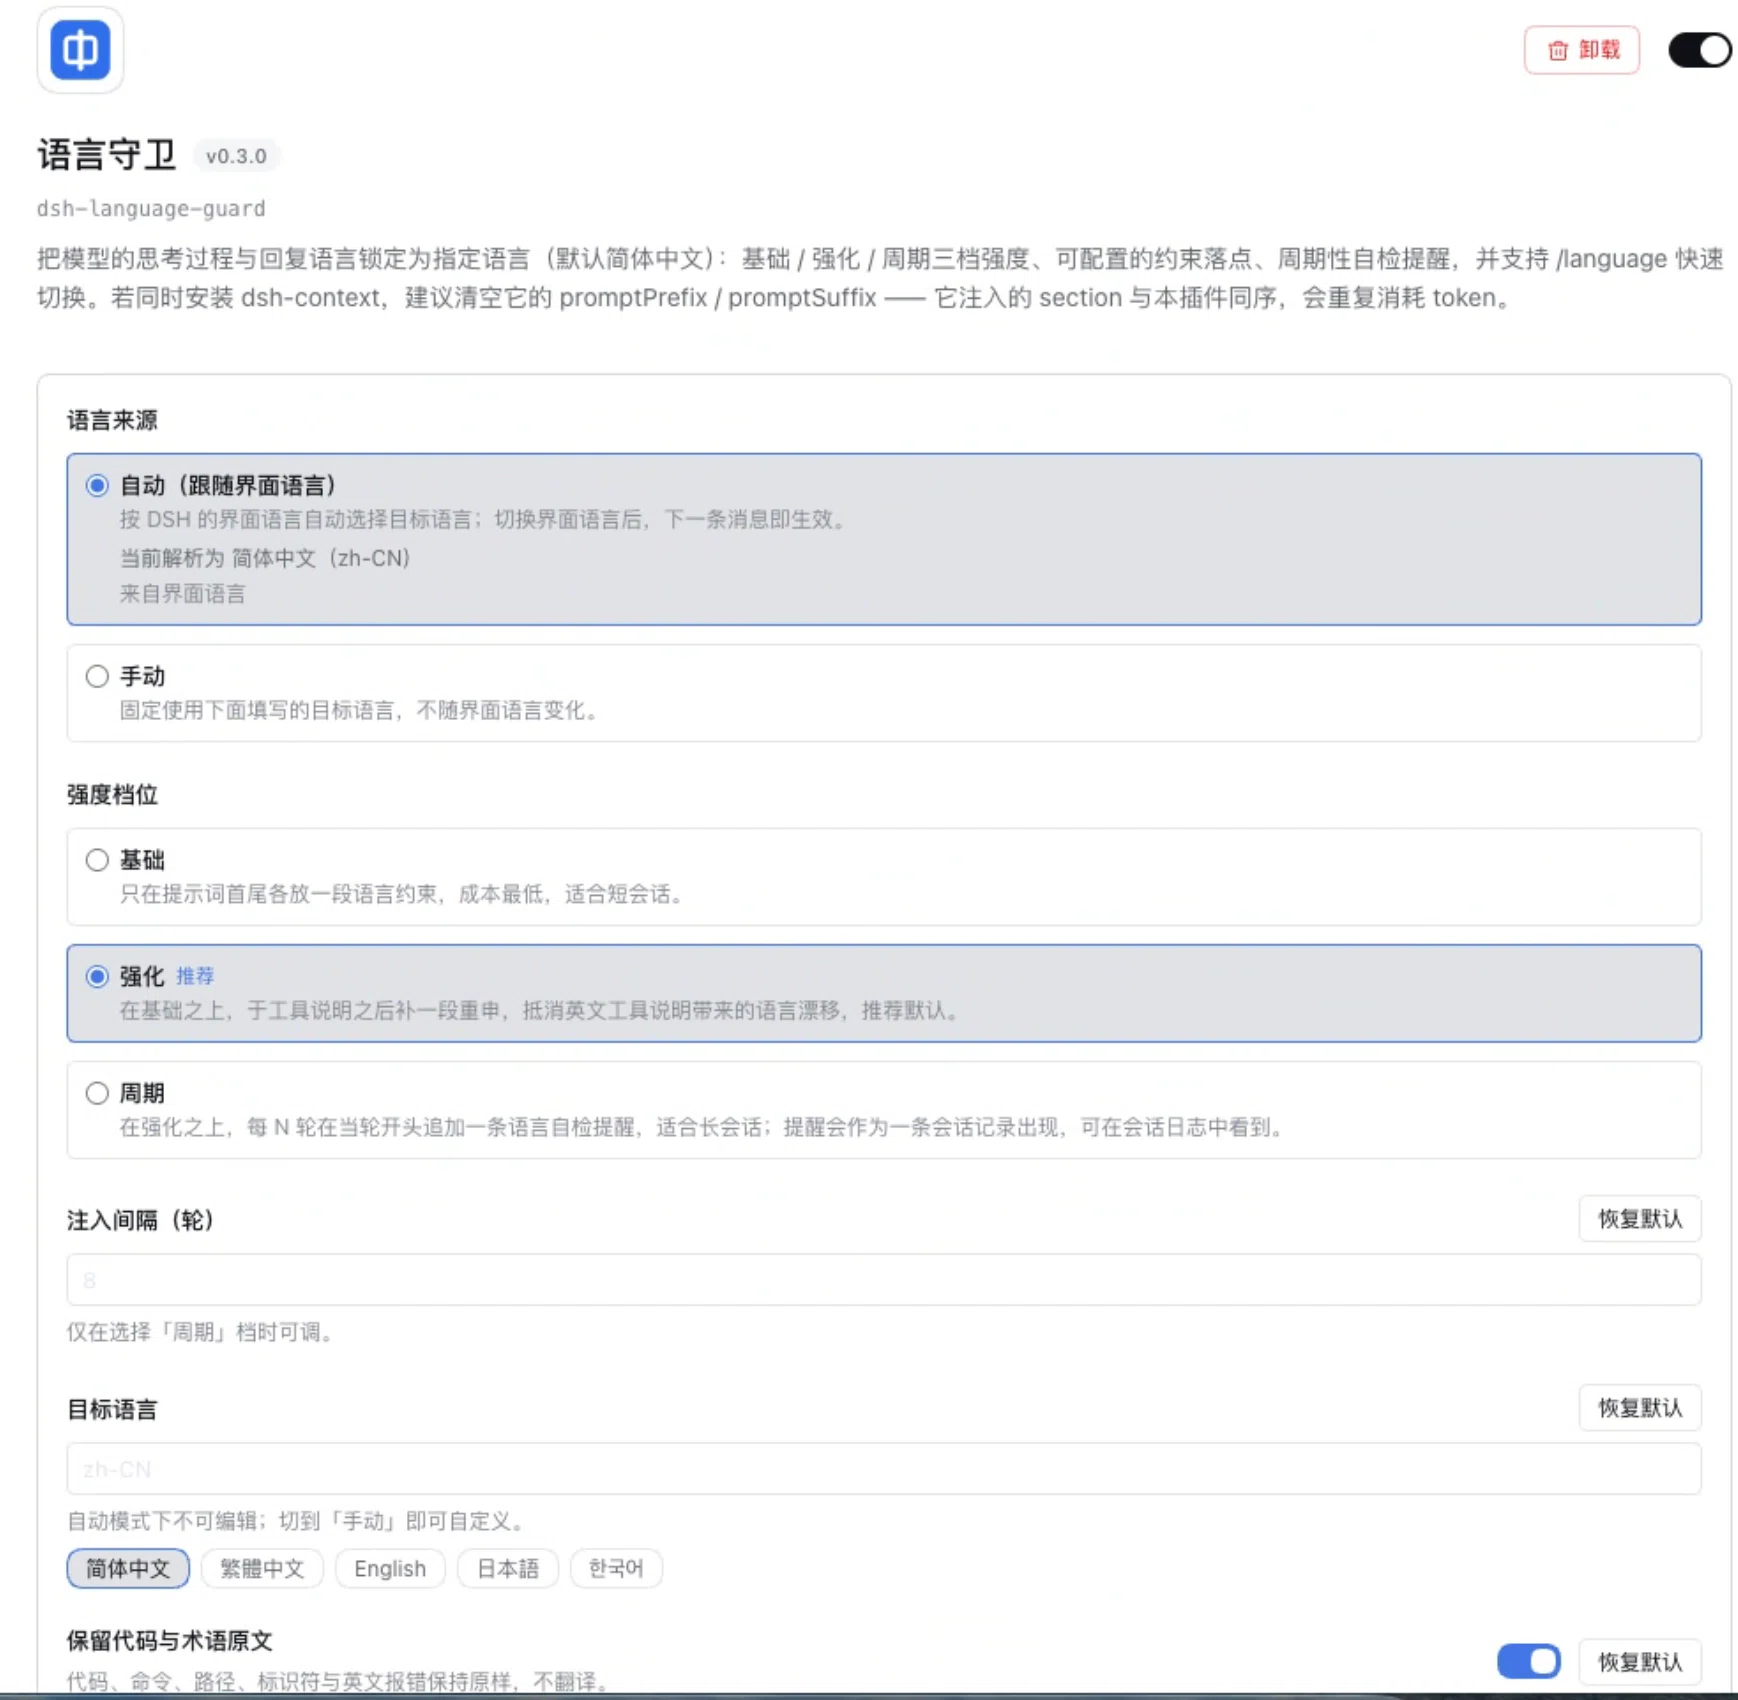Click the 语言来源 section heading
Image resolution: width=1738 pixels, height=1700 pixels.
pyautogui.click(x=112, y=420)
